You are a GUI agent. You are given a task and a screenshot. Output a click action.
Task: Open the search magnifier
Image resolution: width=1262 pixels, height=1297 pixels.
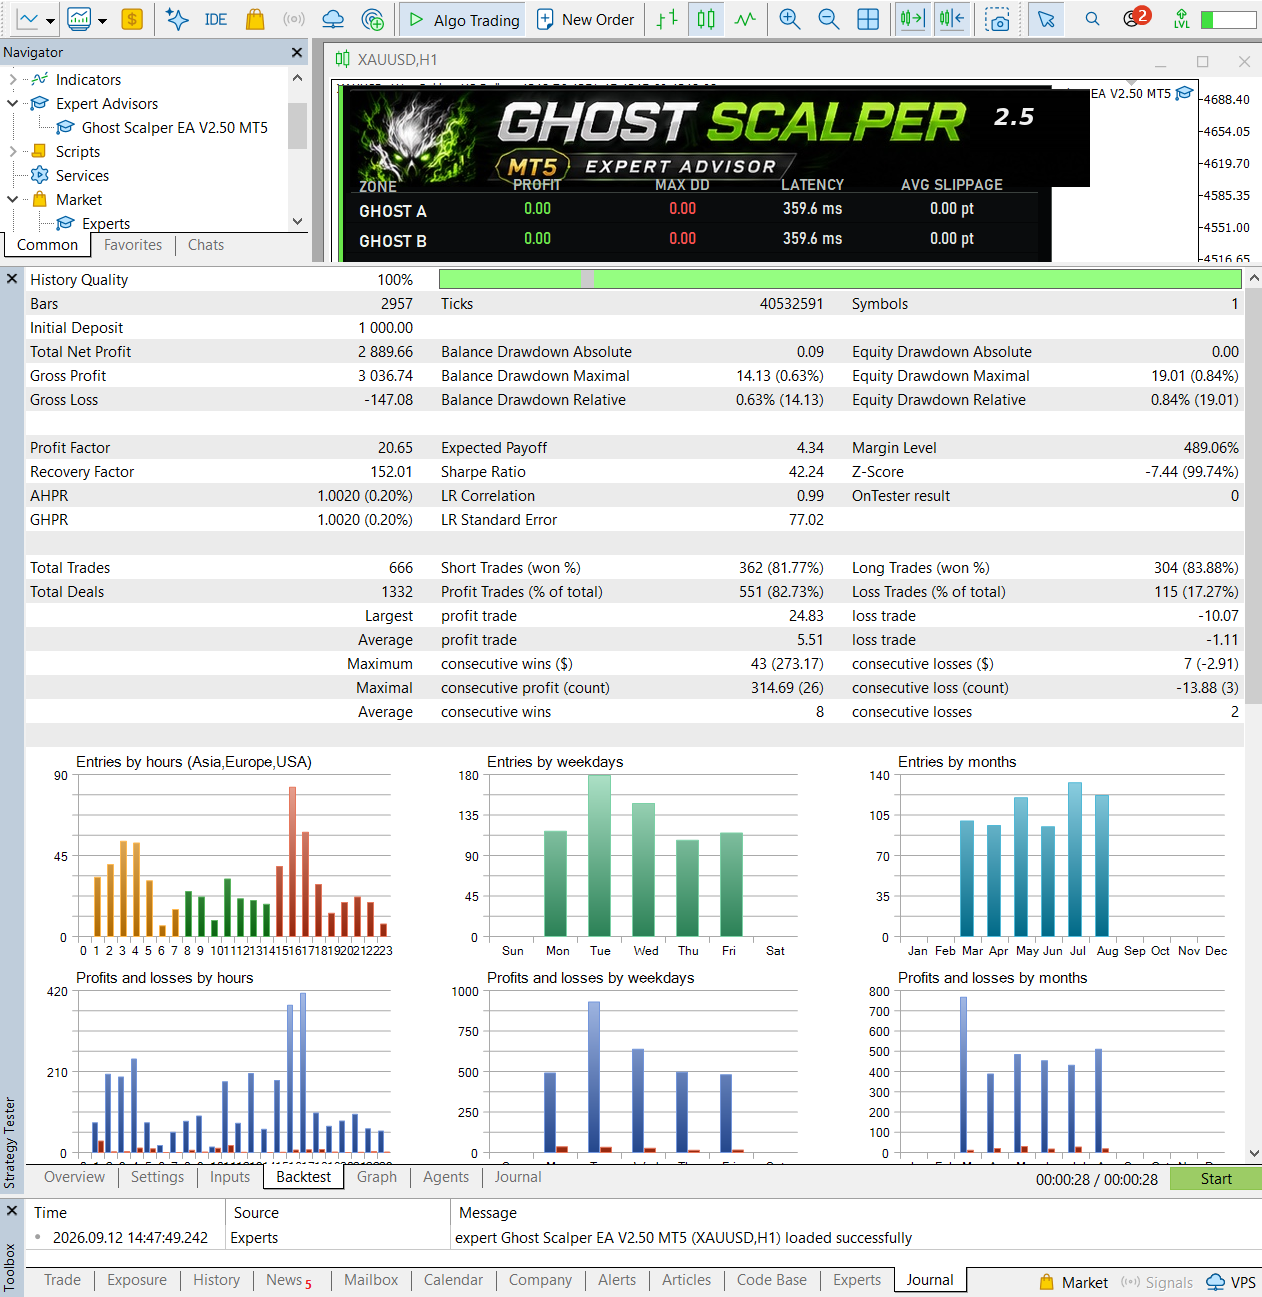[x=1092, y=19]
